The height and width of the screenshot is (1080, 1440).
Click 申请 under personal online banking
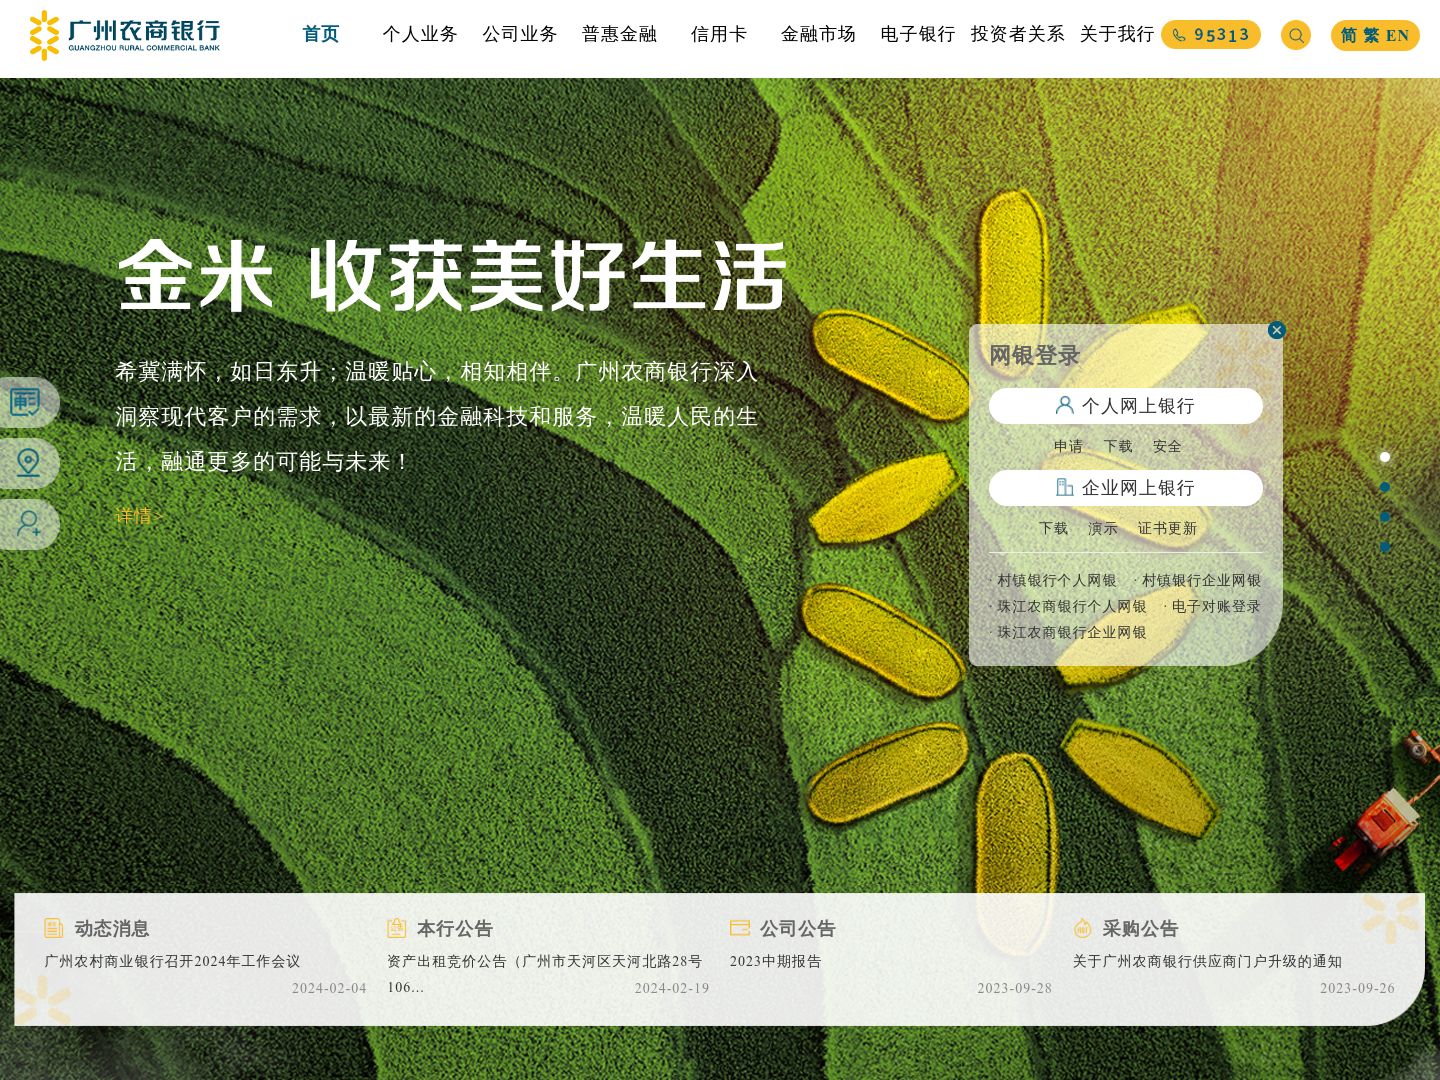coord(1068,446)
